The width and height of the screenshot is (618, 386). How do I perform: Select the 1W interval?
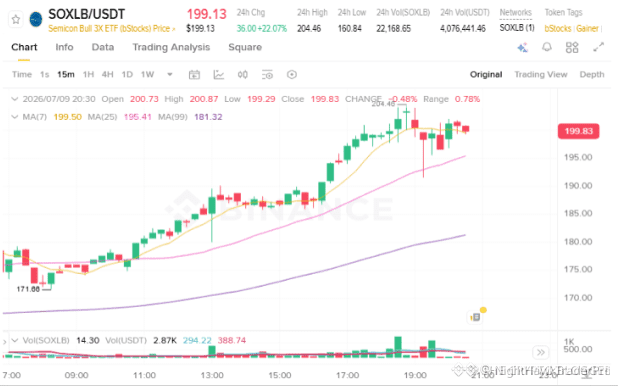click(x=147, y=75)
